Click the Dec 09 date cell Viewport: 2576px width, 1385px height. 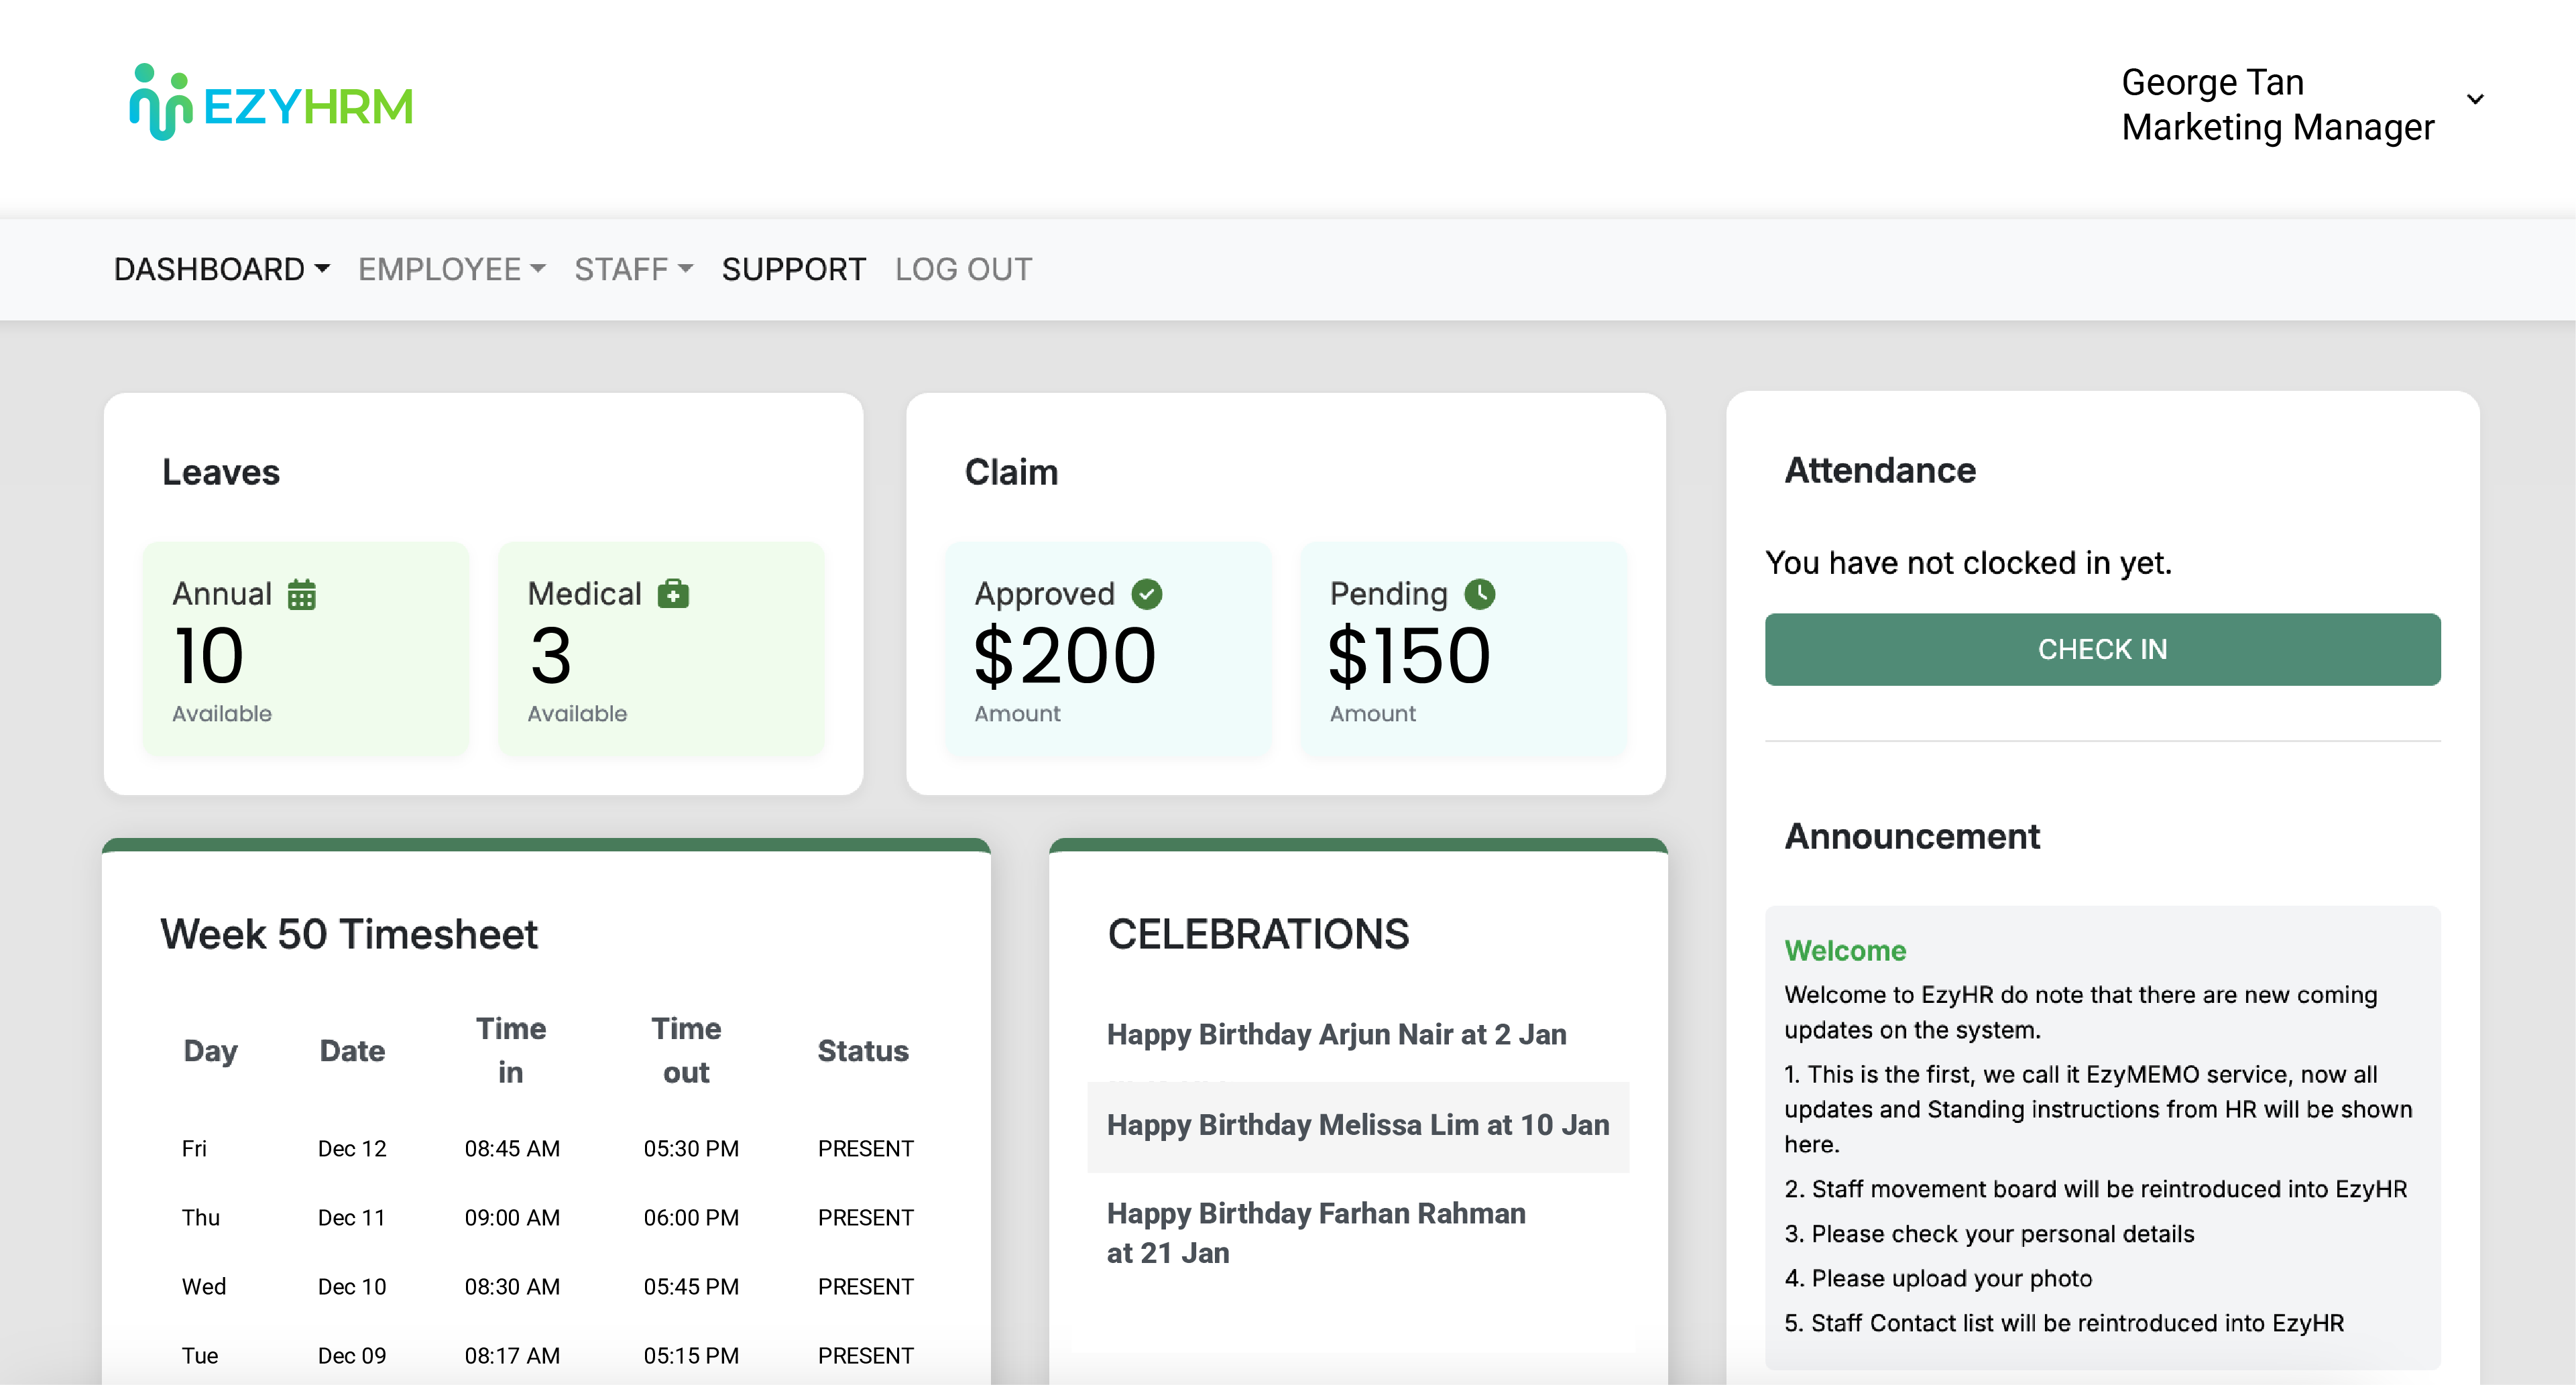(x=352, y=1356)
